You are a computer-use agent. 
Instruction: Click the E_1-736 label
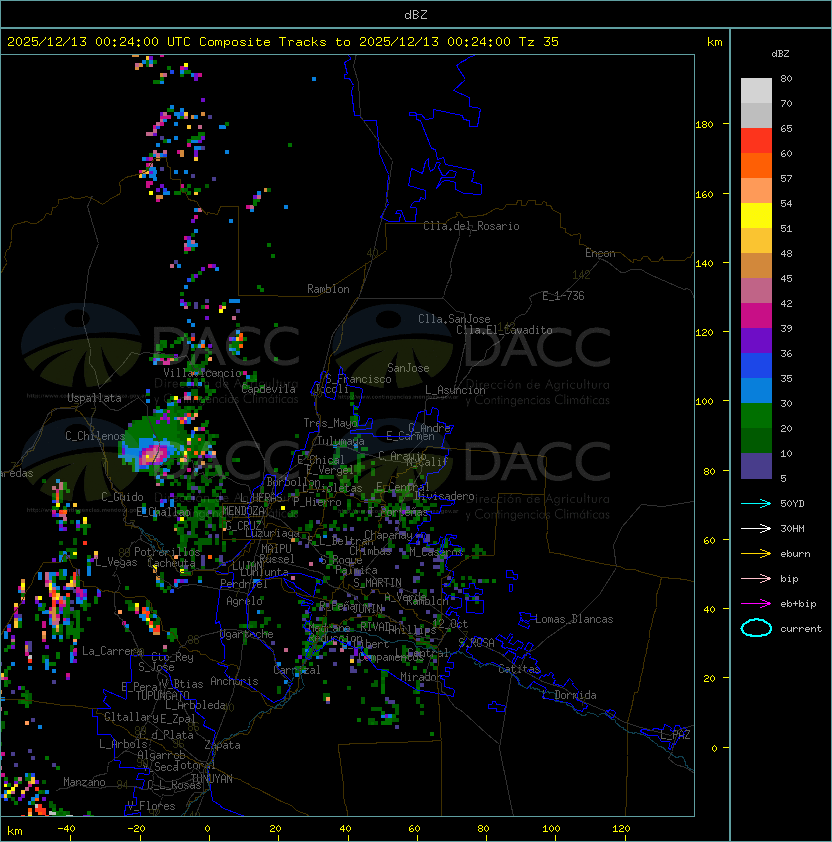[x=563, y=296]
